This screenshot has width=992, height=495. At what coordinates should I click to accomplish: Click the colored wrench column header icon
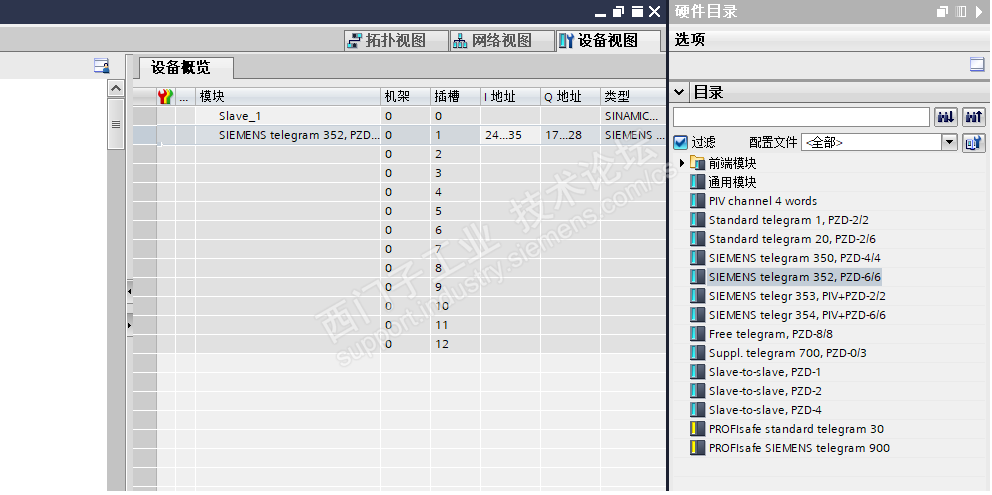coord(165,97)
